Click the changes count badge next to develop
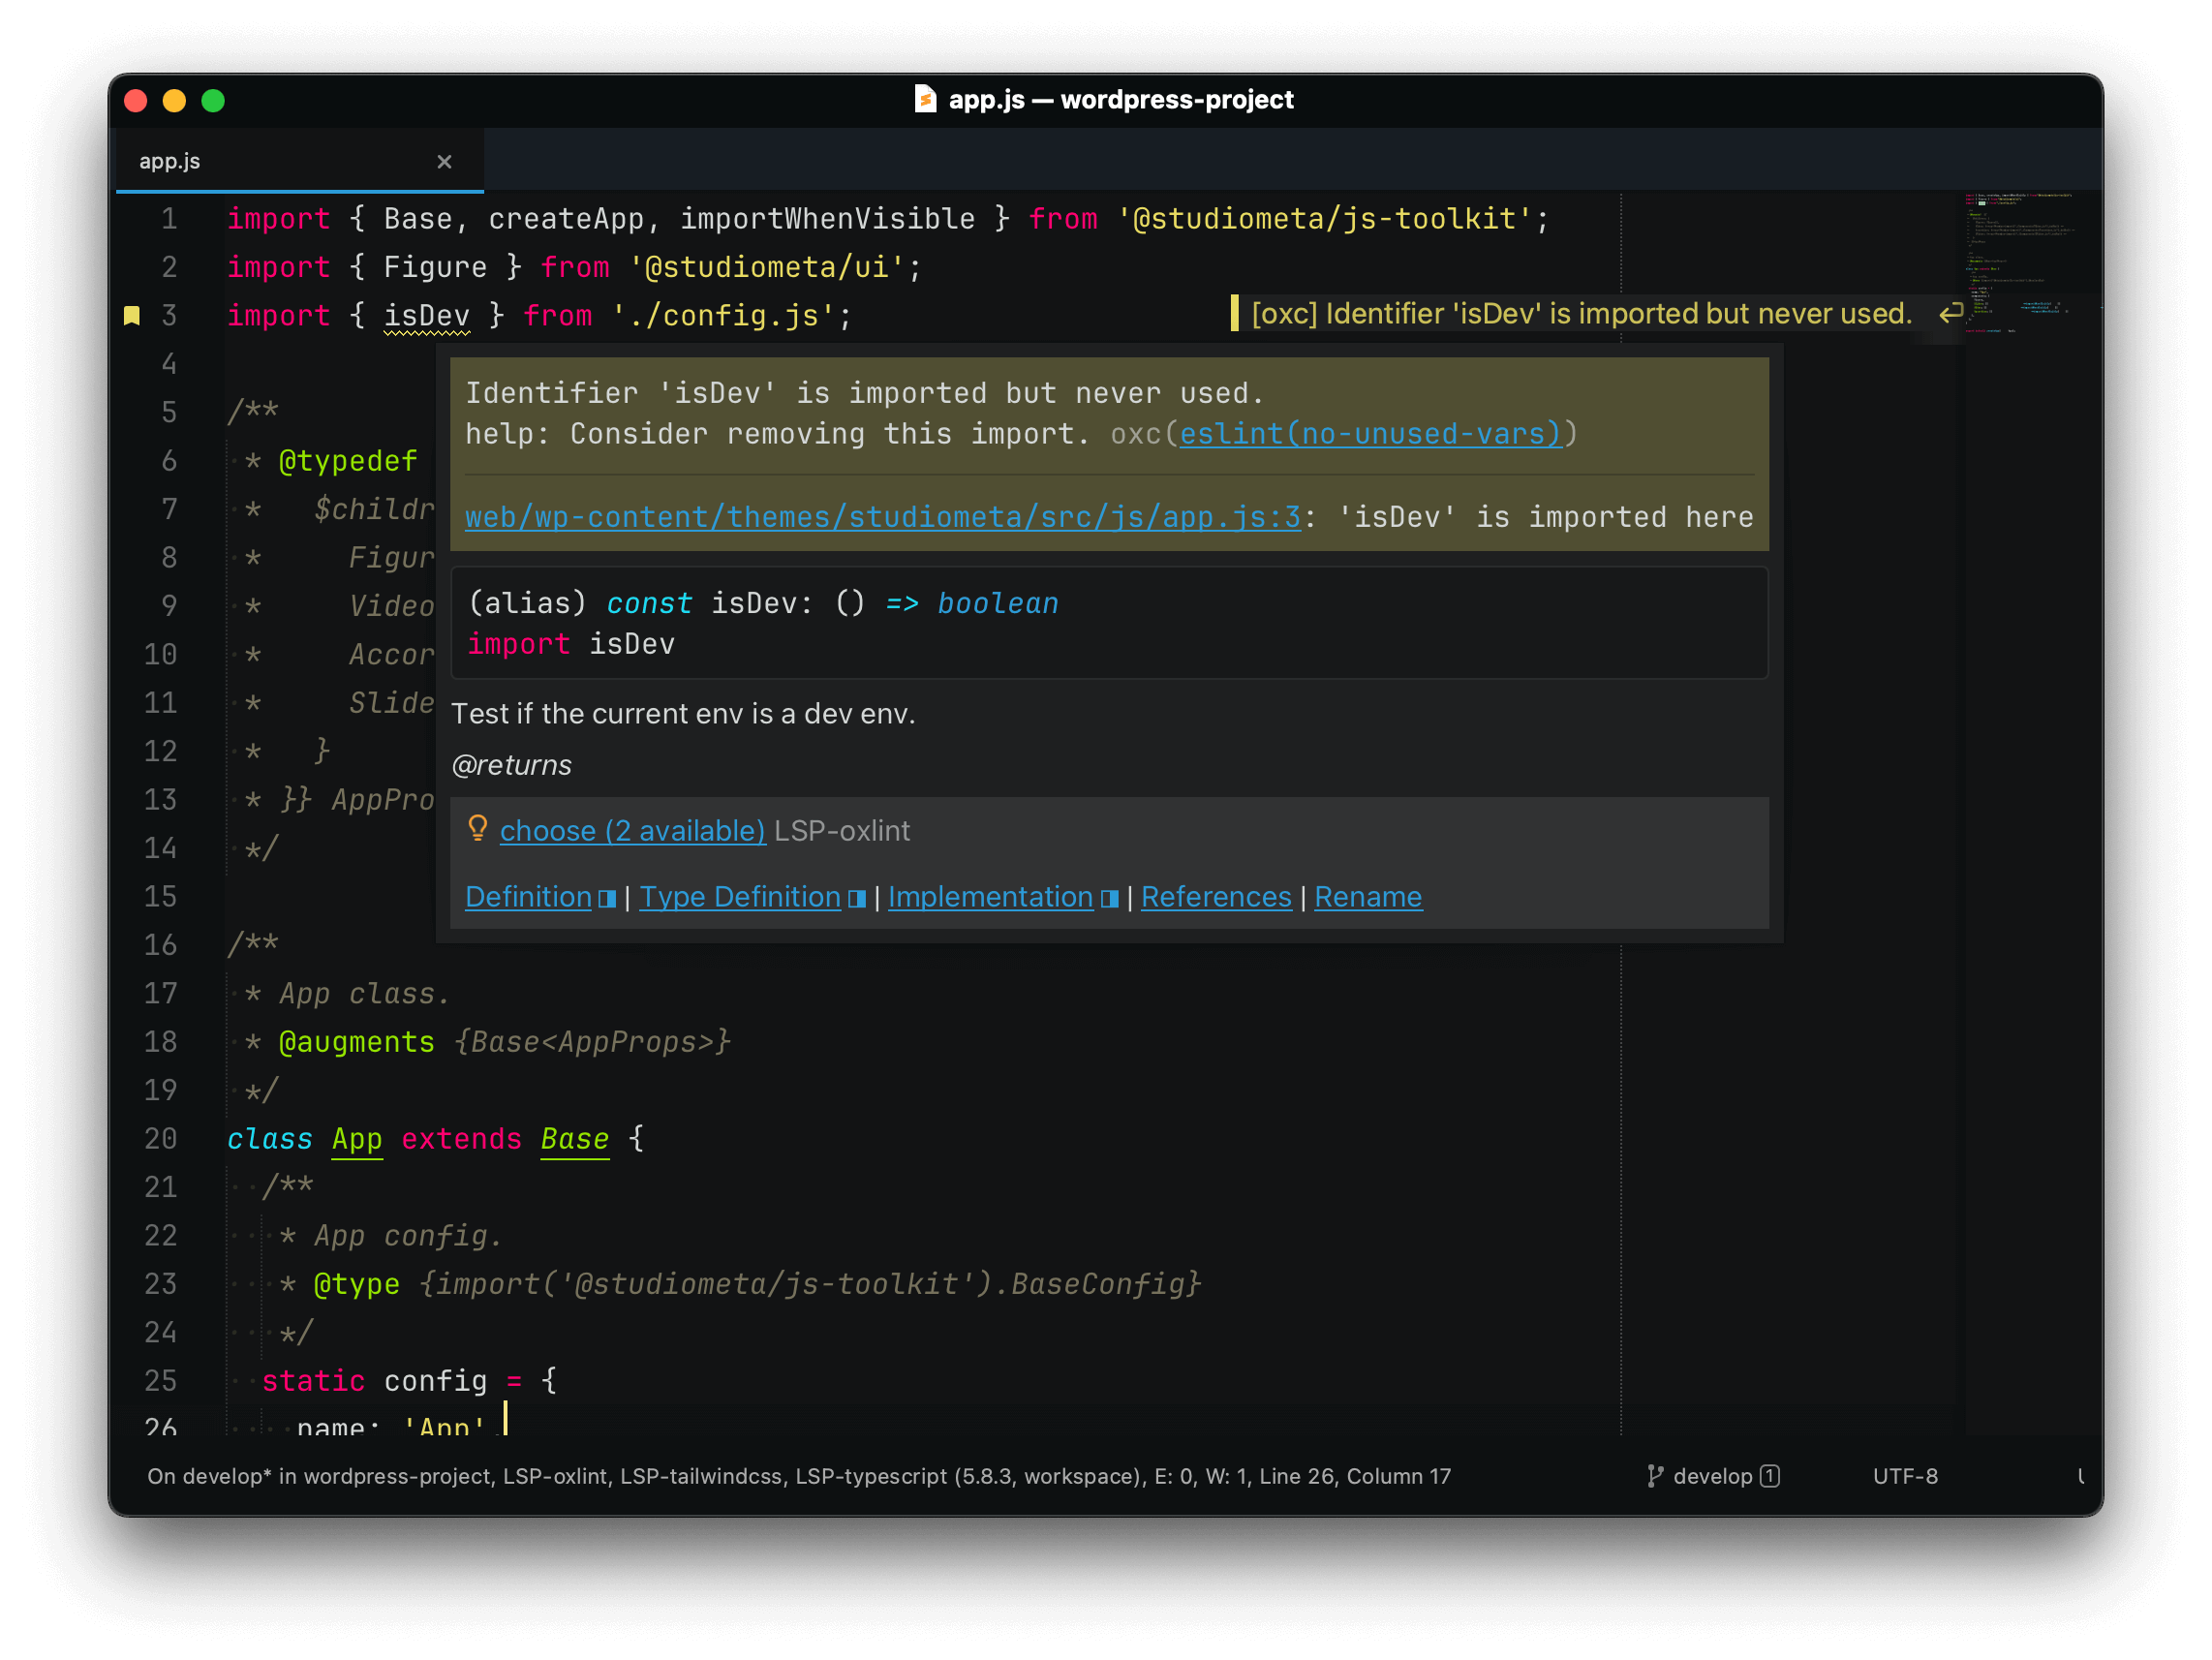The width and height of the screenshot is (2212, 1660). [x=1770, y=1476]
